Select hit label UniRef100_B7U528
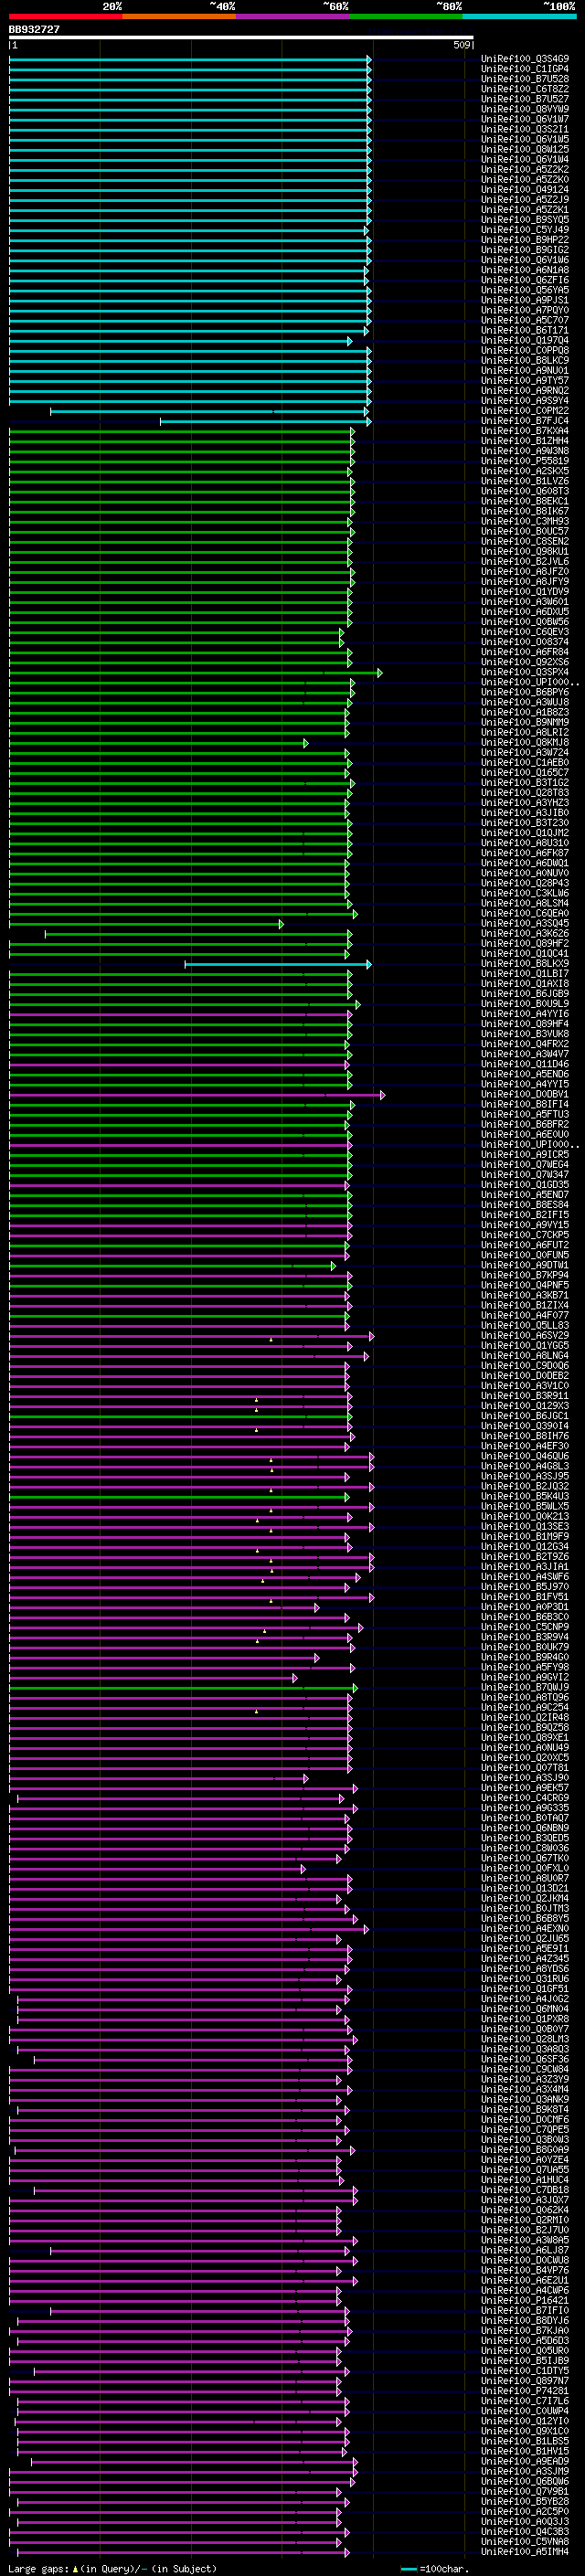This screenshot has height=2576, width=585. coord(525,79)
